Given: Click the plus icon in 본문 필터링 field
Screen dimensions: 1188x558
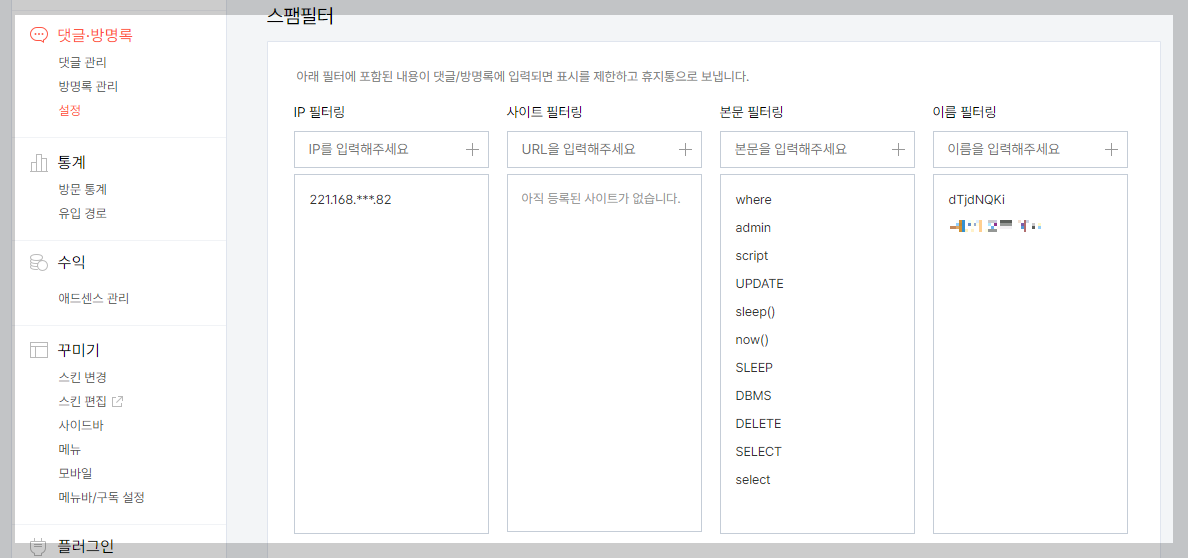Looking at the screenshot, I should 899,149.
